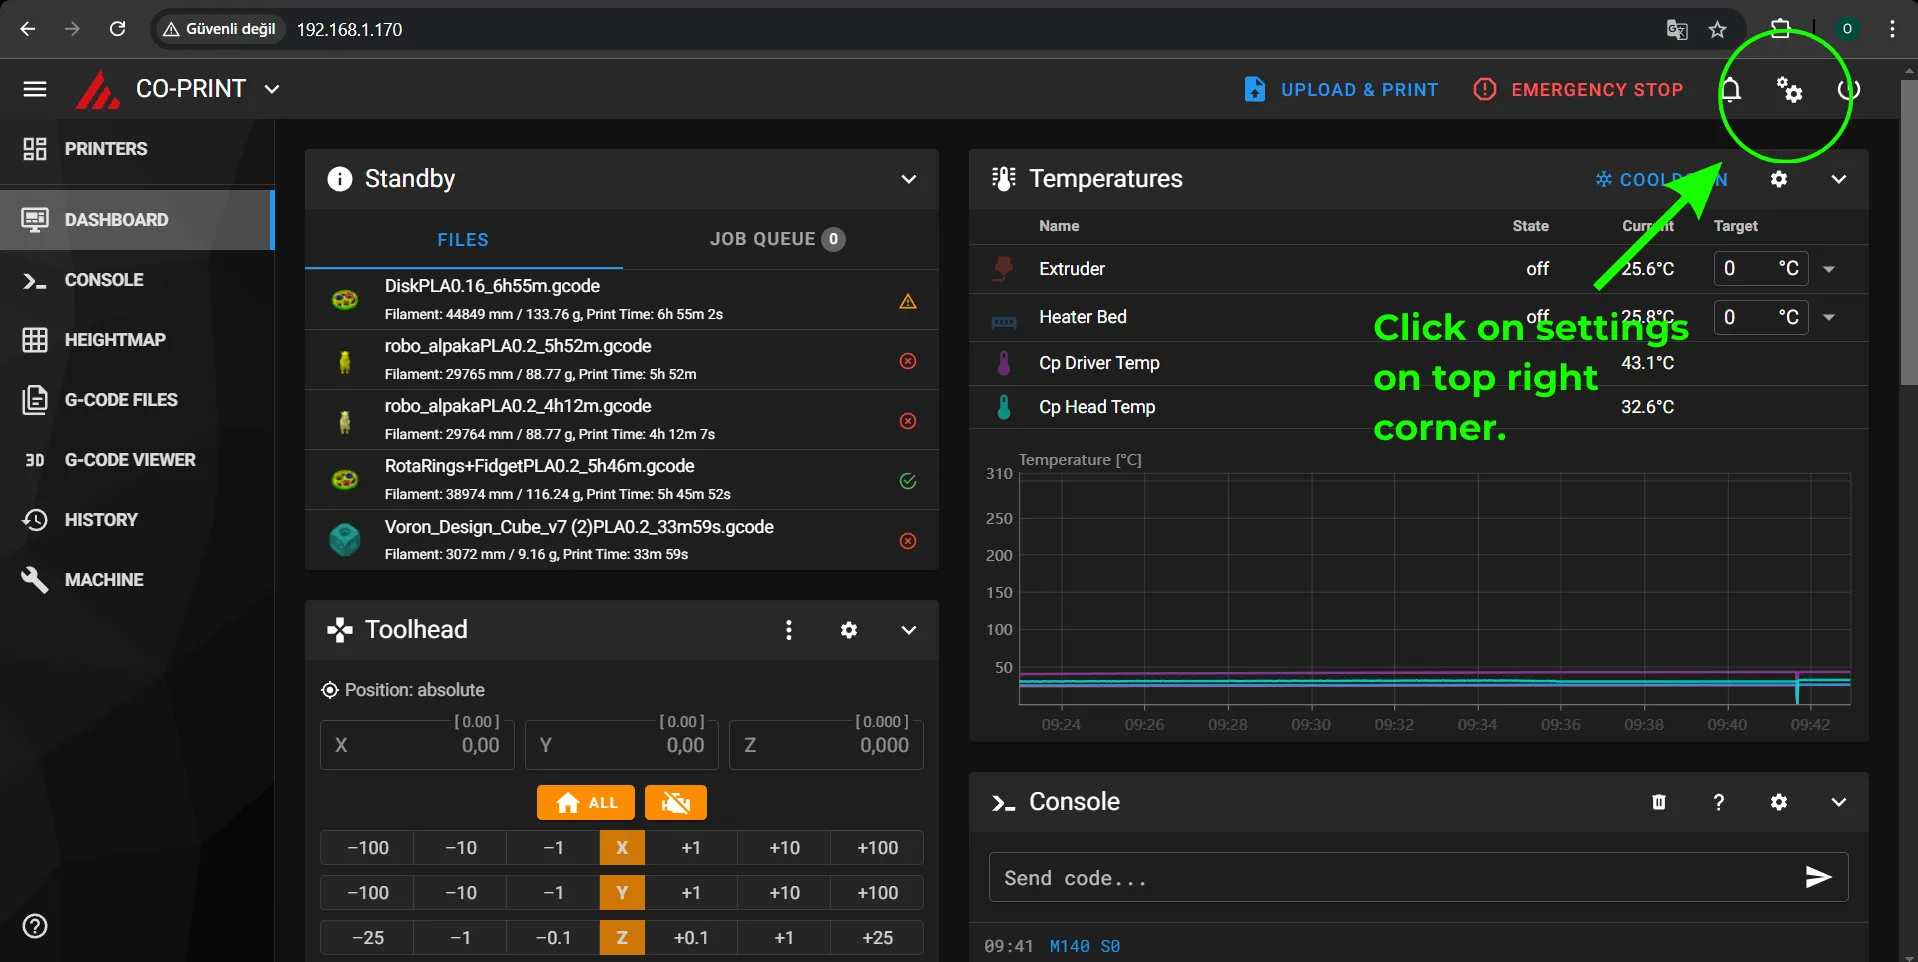The image size is (1918, 962).
Task: Open Heater Bed temperature preset dropdown
Action: click(1829, 317)
